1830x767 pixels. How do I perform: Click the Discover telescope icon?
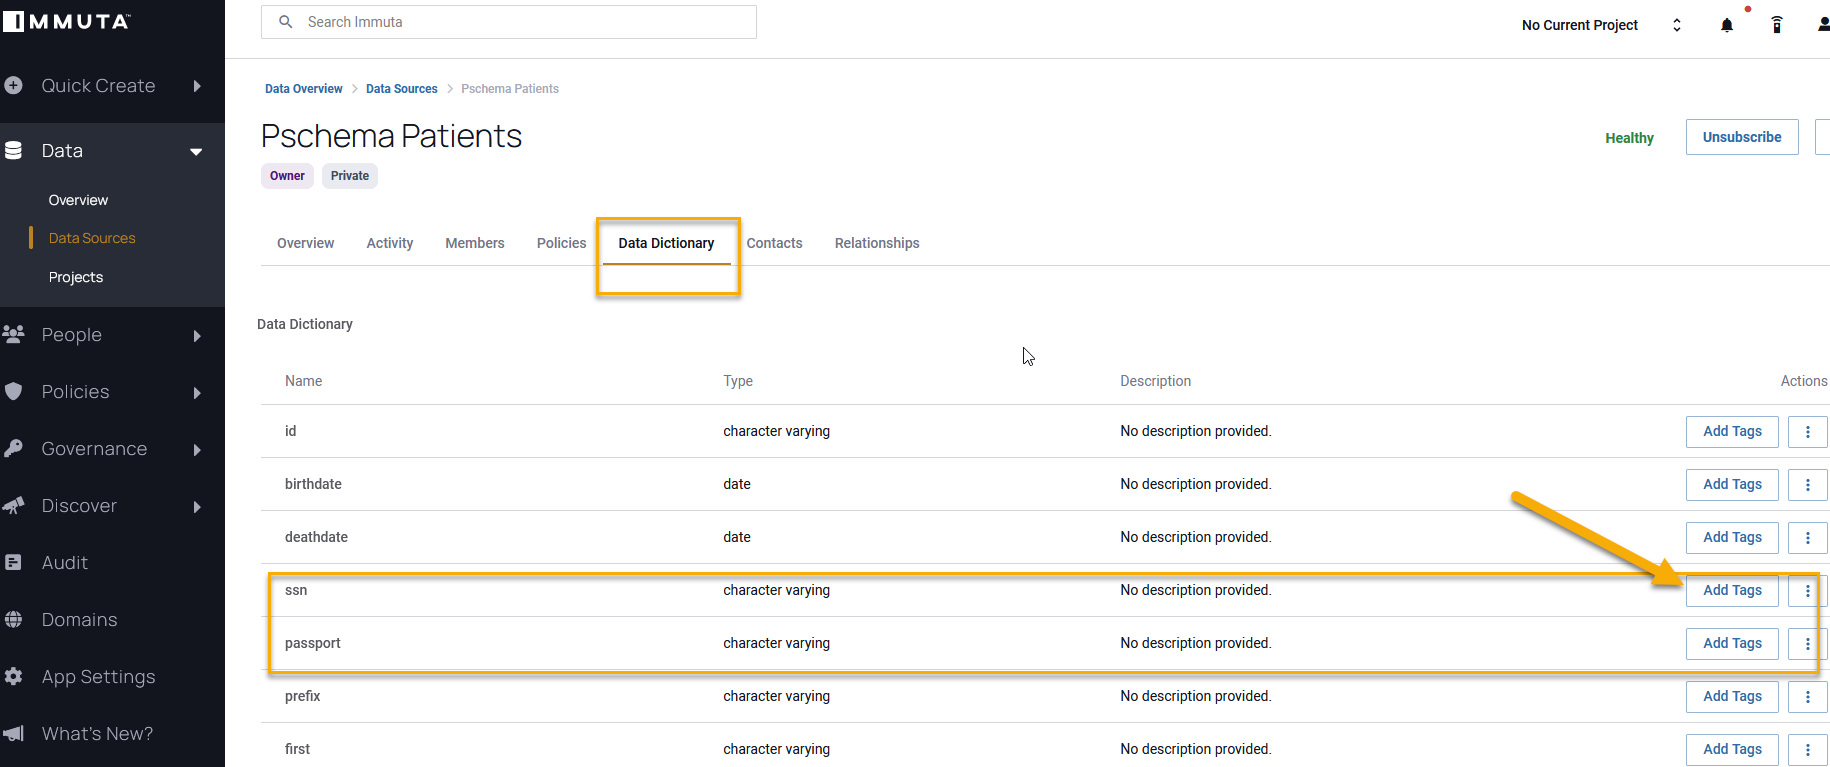[x=13, y=506]
